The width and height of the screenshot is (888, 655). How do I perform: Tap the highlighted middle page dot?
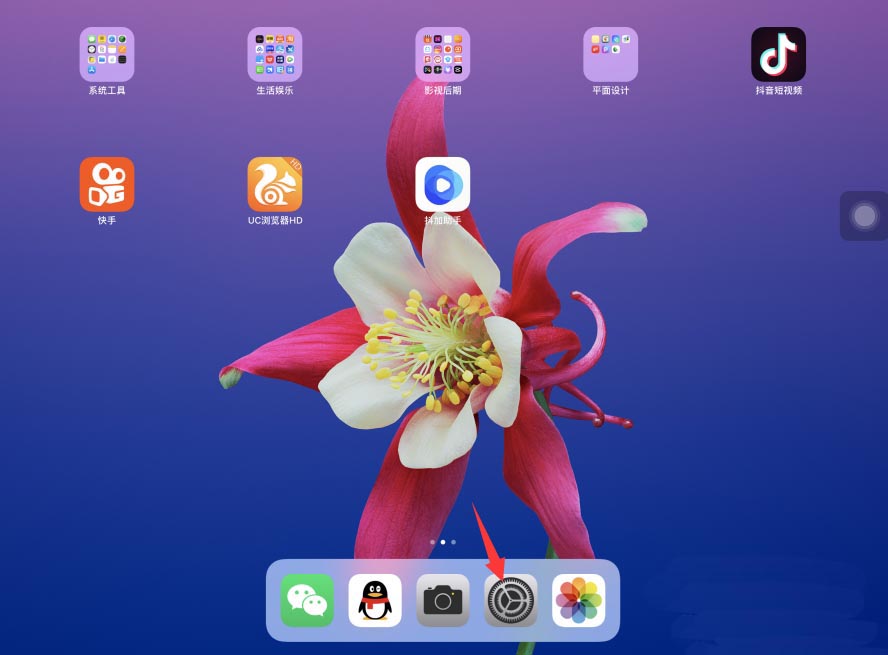click(x=443, y=542)
